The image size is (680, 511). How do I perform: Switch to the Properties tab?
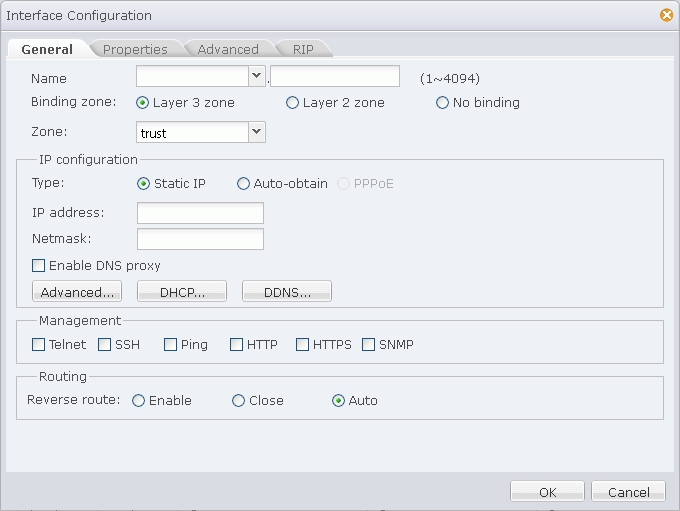click(x=135, y=49)
